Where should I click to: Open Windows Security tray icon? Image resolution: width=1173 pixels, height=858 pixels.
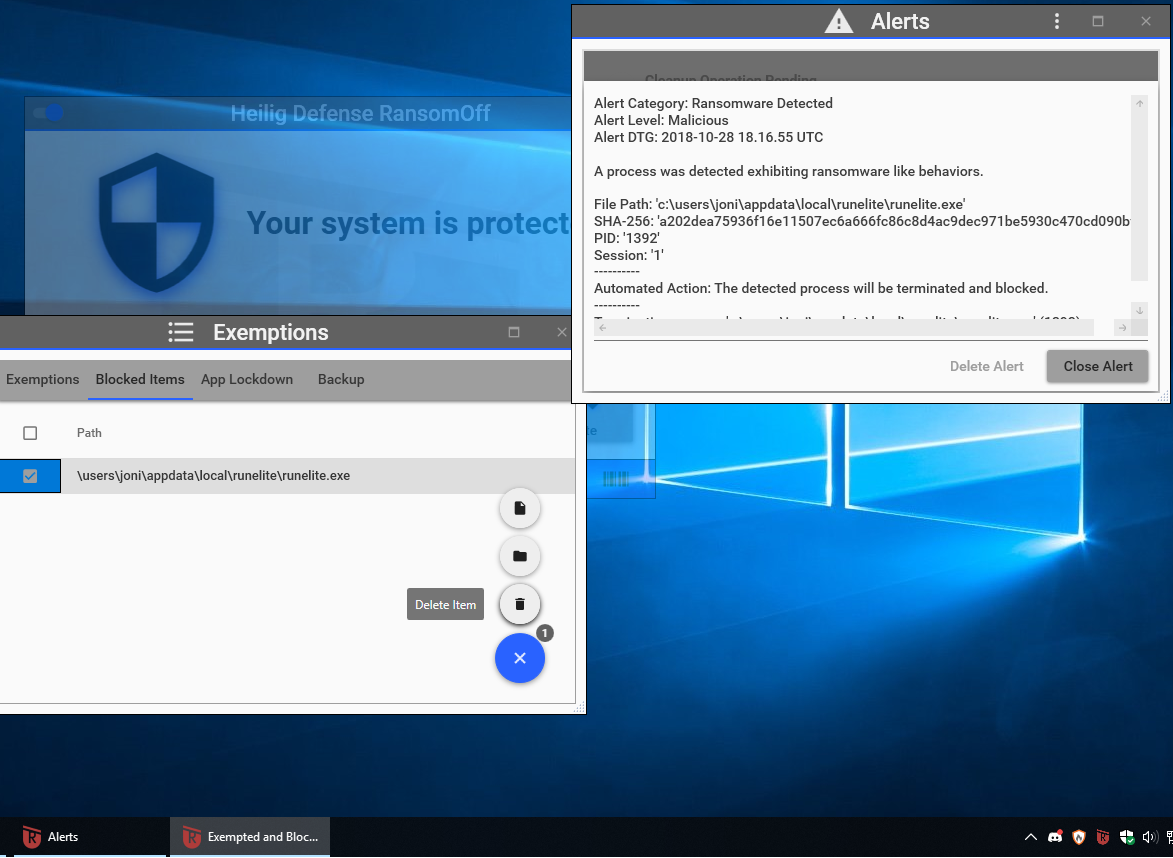point(1127,837)
